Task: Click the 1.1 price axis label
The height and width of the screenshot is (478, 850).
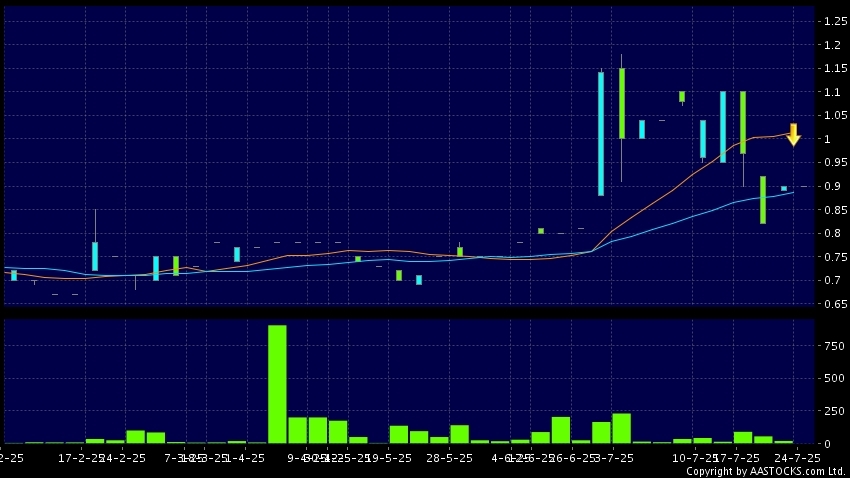Action: pos(832,92)
